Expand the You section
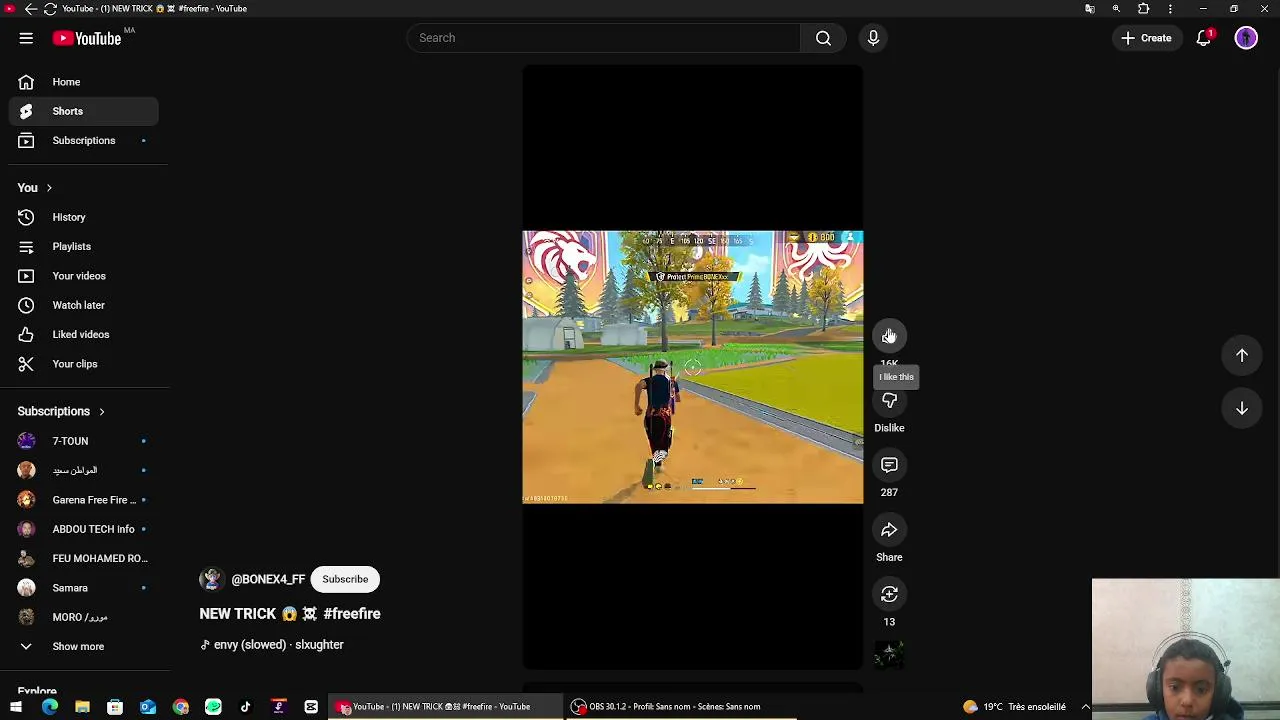1280x720 pixels. tap(35, 188)
